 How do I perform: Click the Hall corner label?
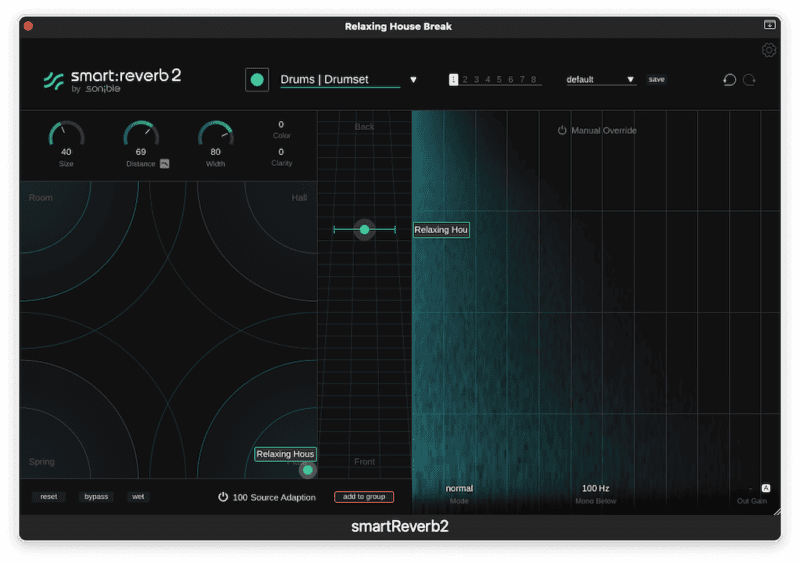[299, 198]
